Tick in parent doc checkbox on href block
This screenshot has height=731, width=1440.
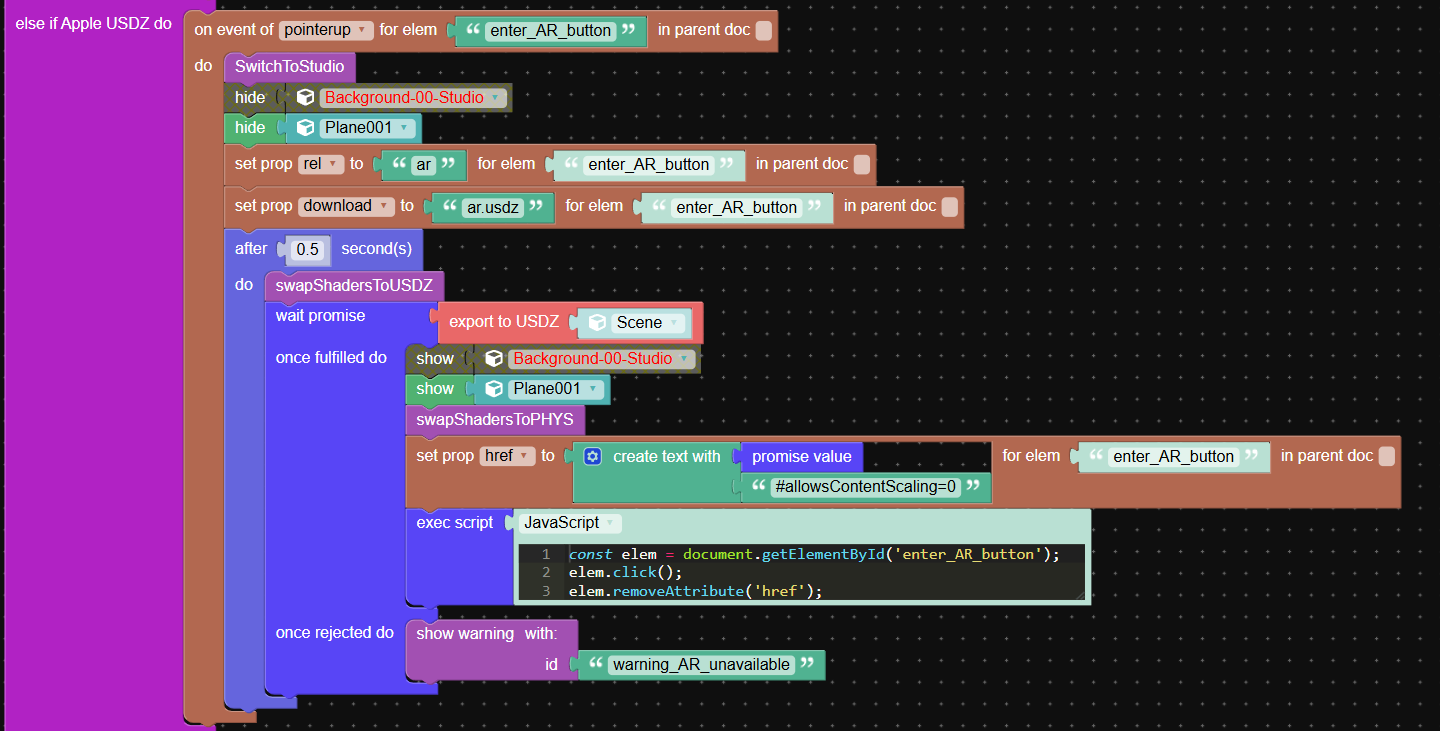click(x=1386, y=456)
